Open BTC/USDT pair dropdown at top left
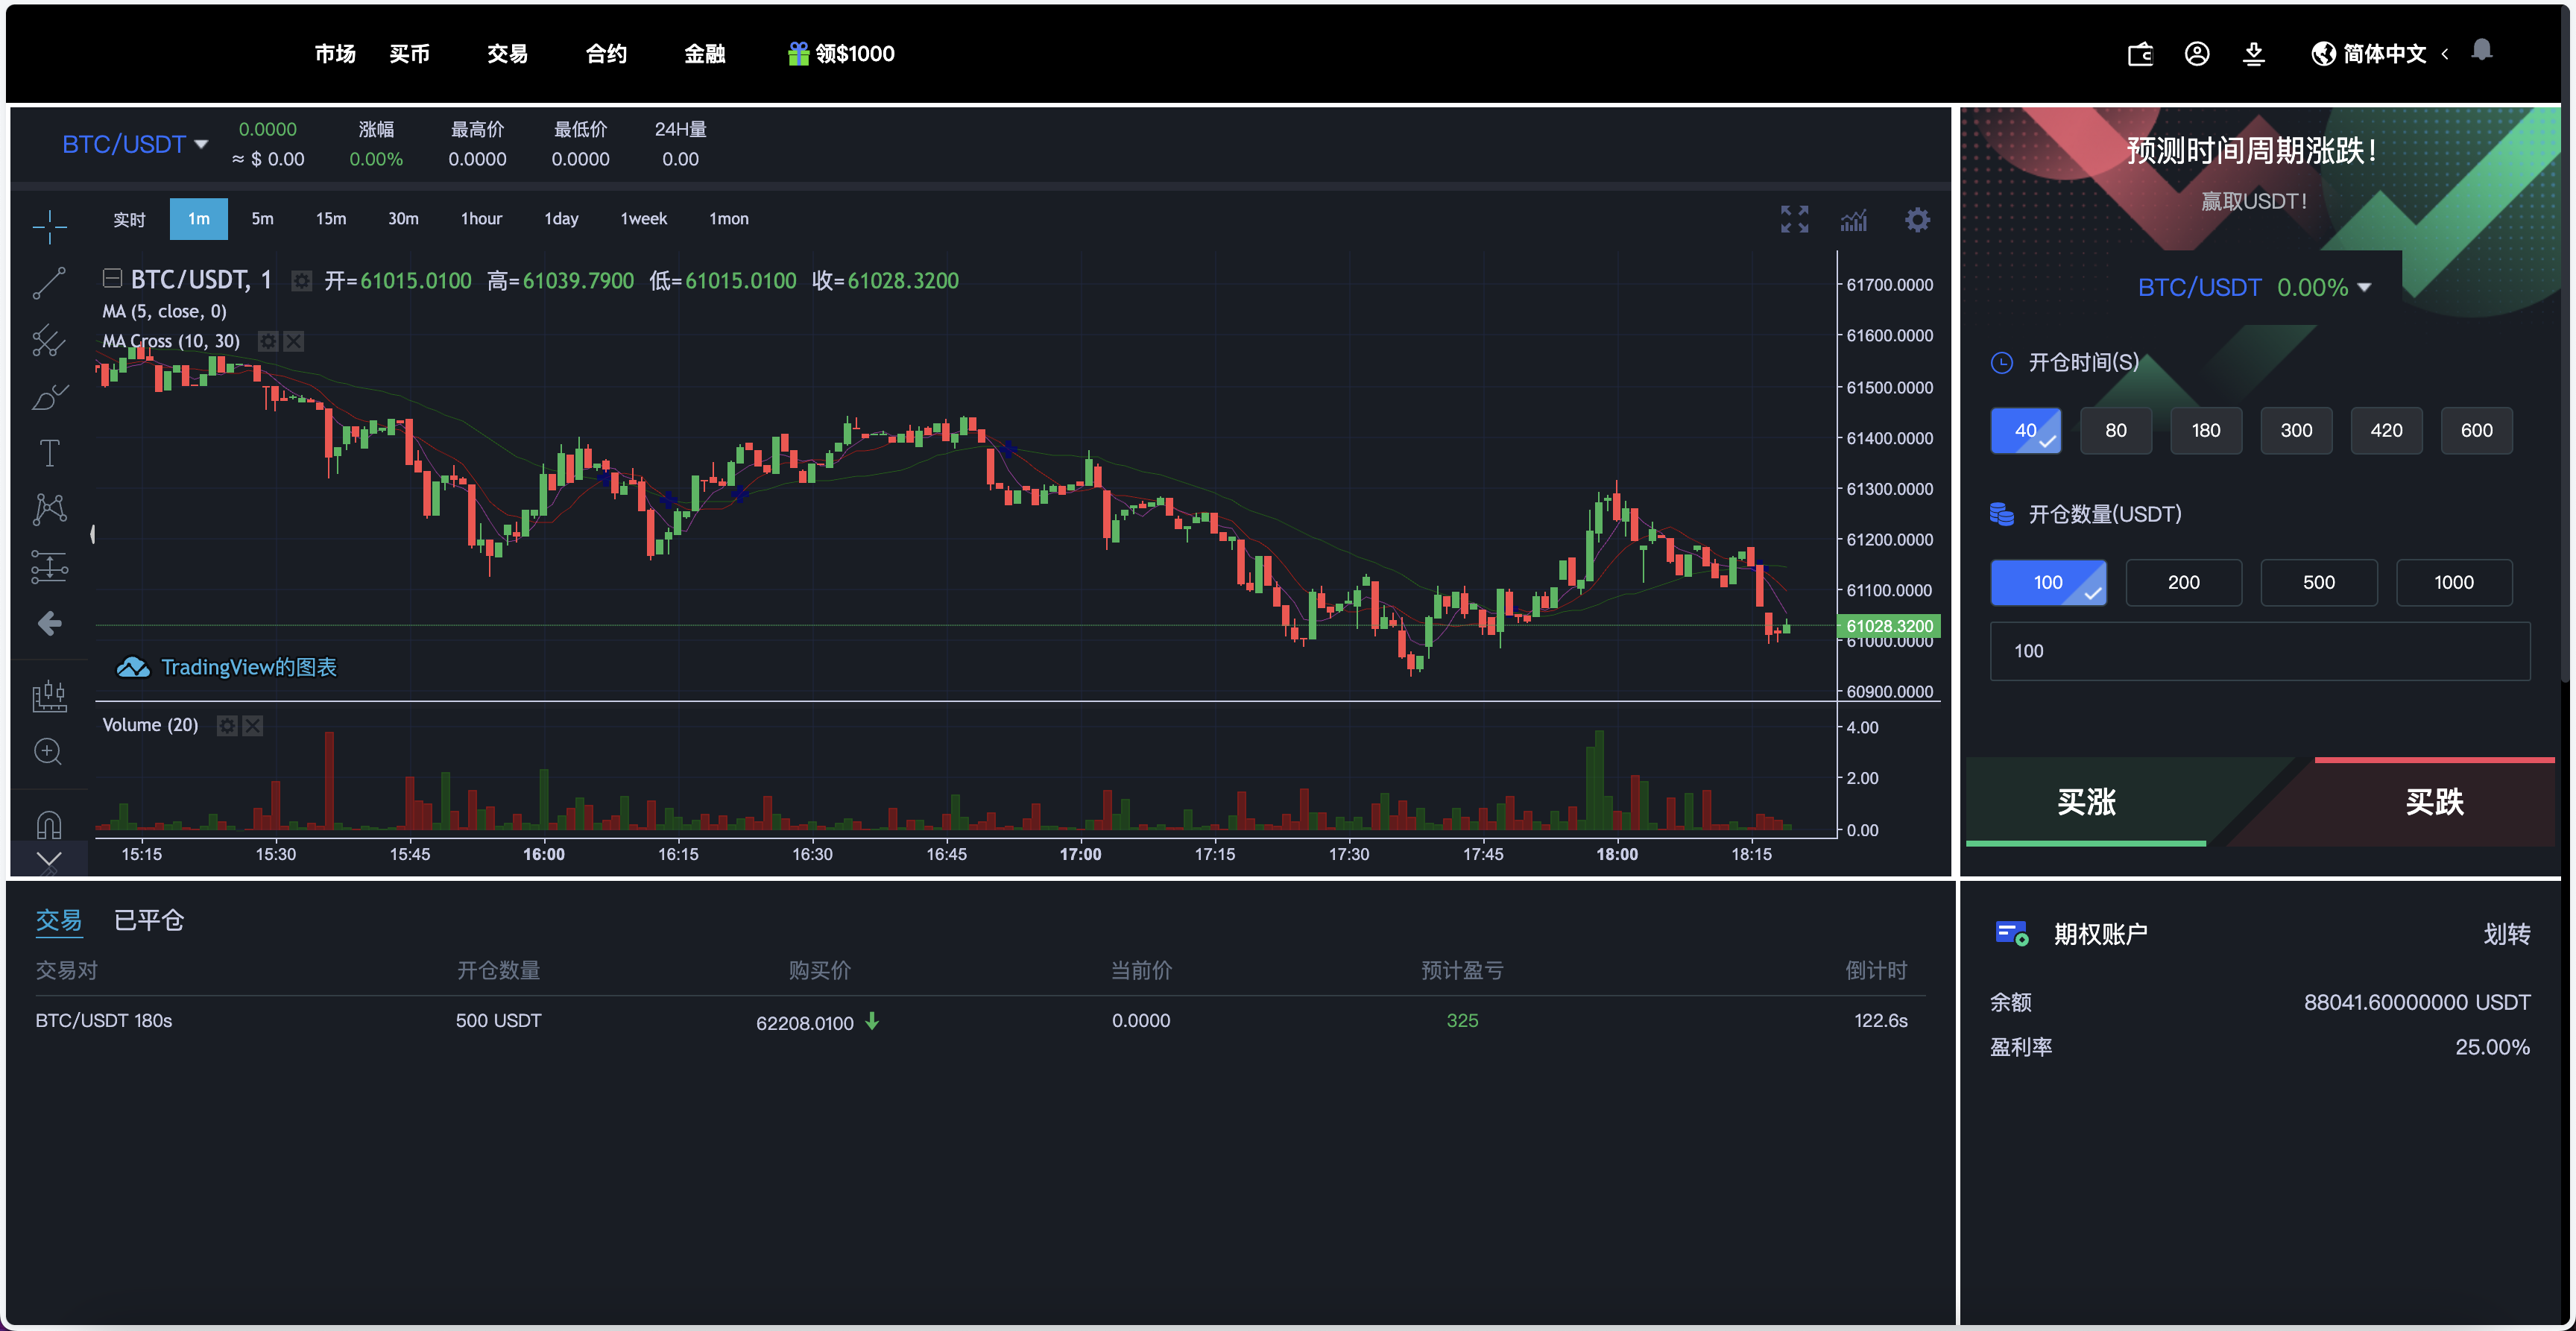The image size is (2576, 1331). [x=134, y=145]
